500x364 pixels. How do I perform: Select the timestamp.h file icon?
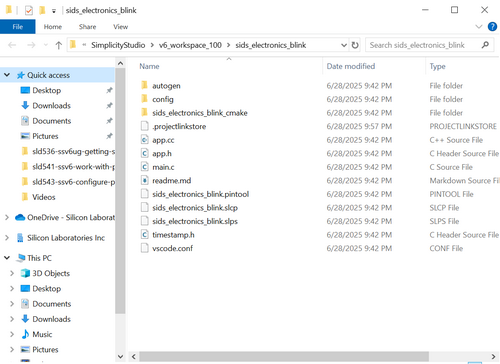click(144, 235)
